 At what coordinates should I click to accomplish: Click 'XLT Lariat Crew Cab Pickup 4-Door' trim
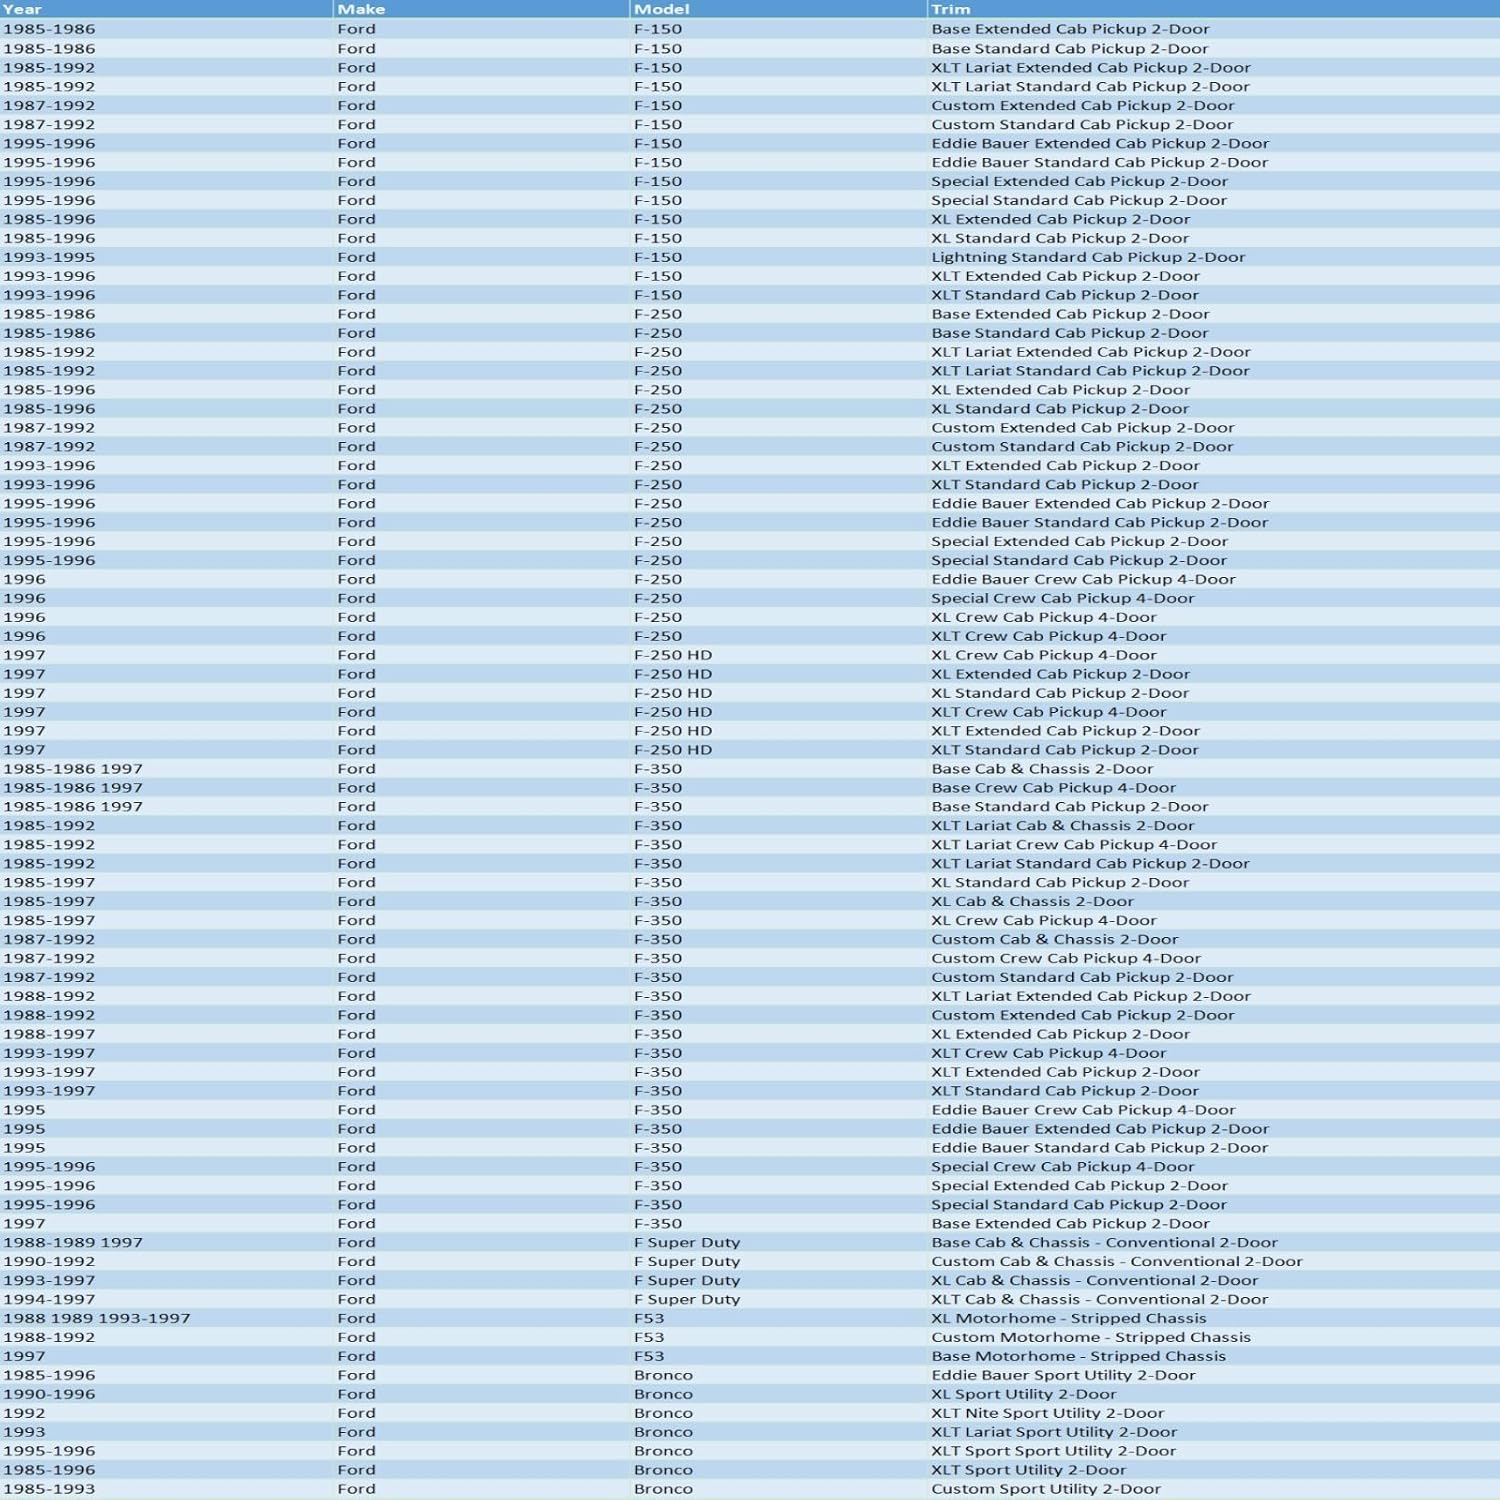click(x=1074, y=845)
